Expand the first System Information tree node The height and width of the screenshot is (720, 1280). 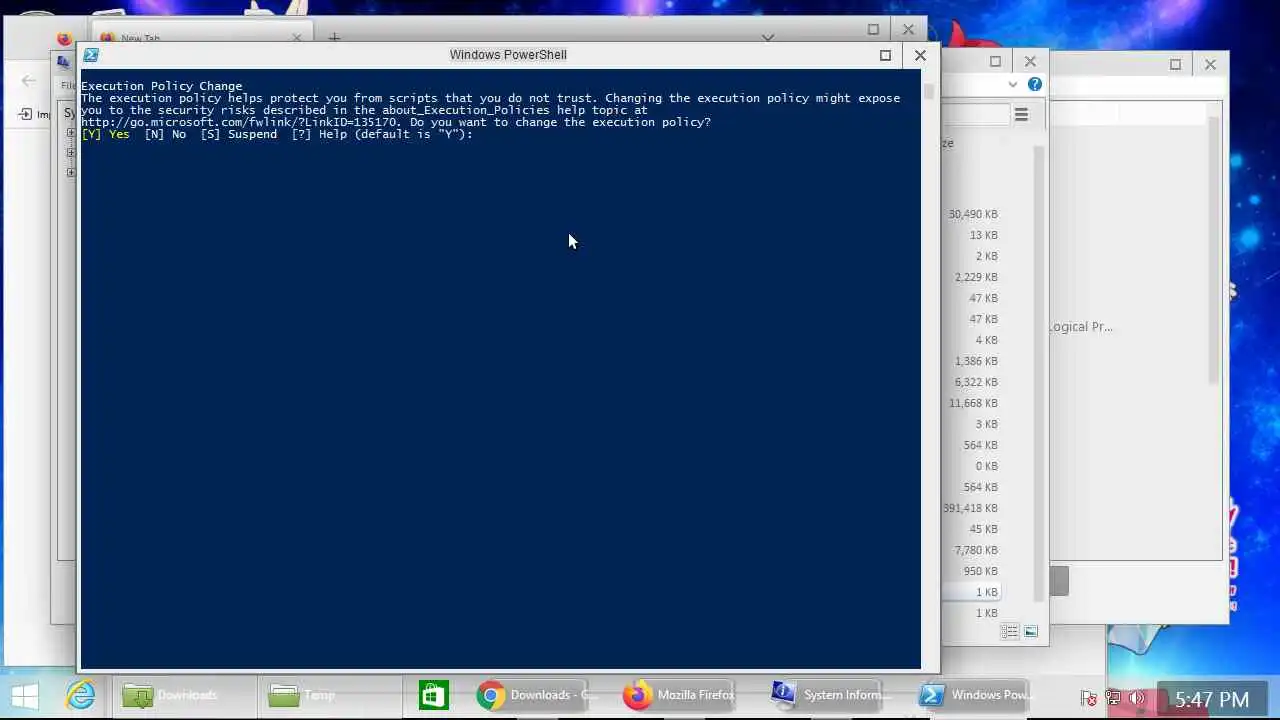71,133
